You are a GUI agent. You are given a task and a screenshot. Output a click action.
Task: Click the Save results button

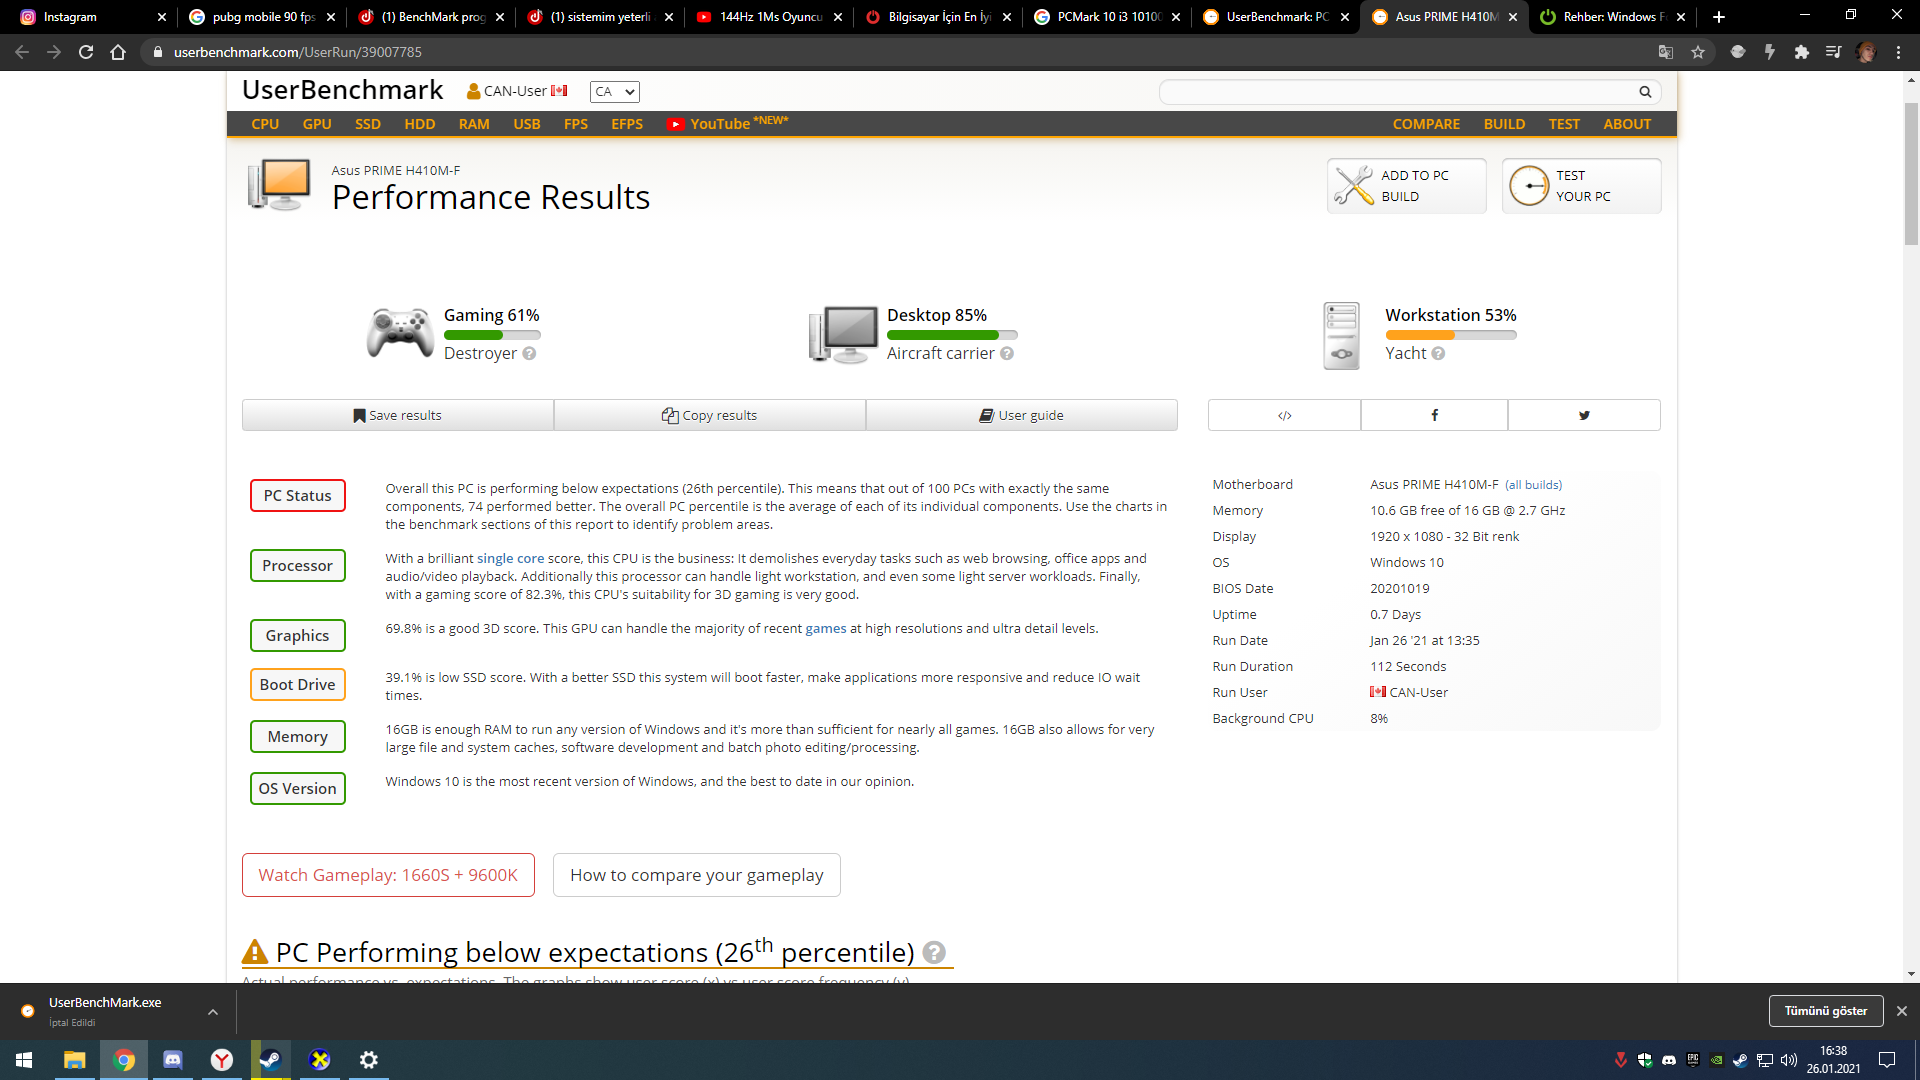(x=397, y=415)
